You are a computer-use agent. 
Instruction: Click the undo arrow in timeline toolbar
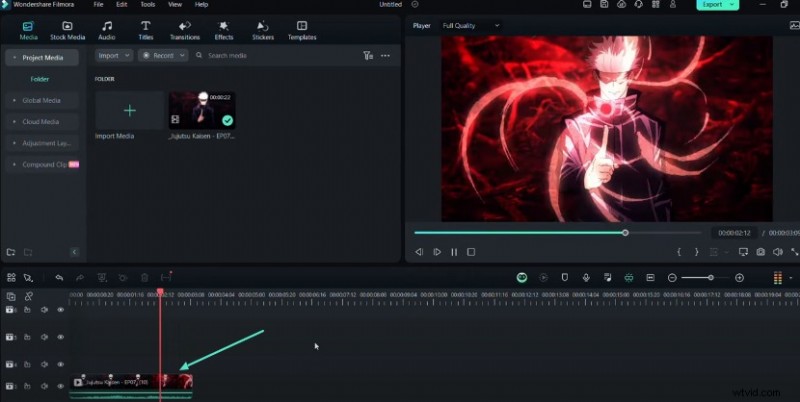coord(59,277)
